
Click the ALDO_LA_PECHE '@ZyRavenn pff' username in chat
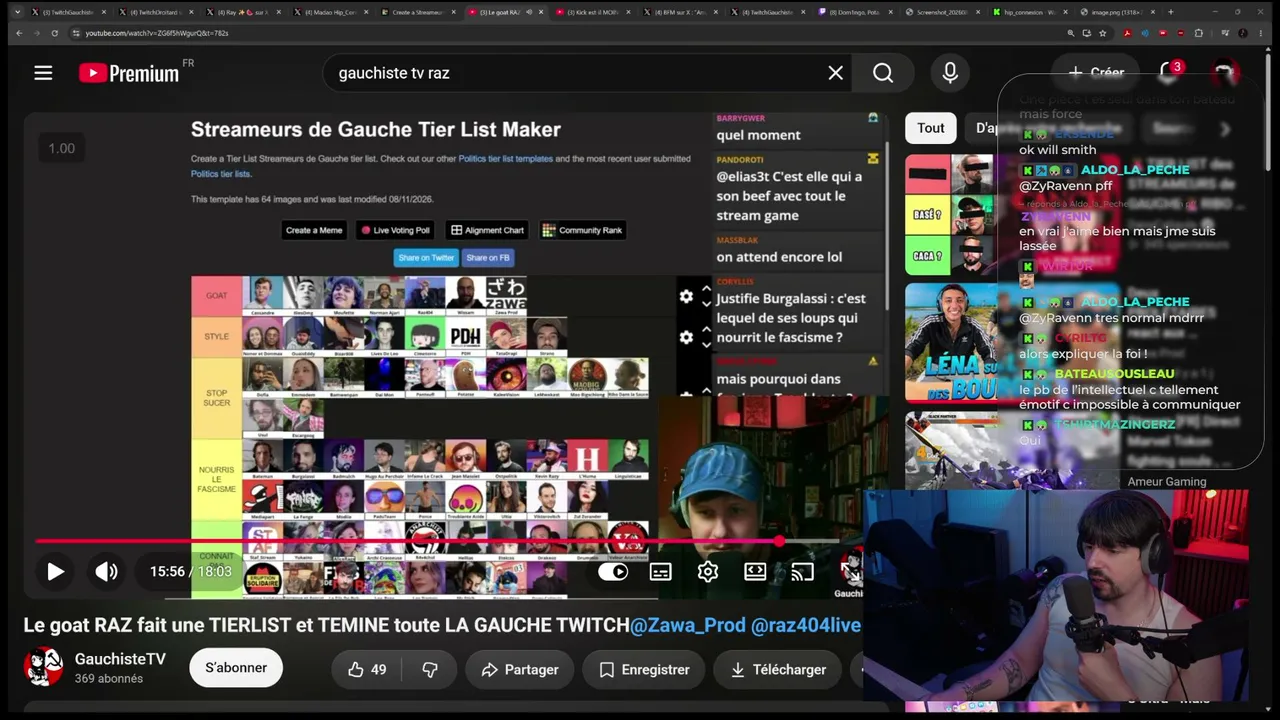coord(1135,170)
